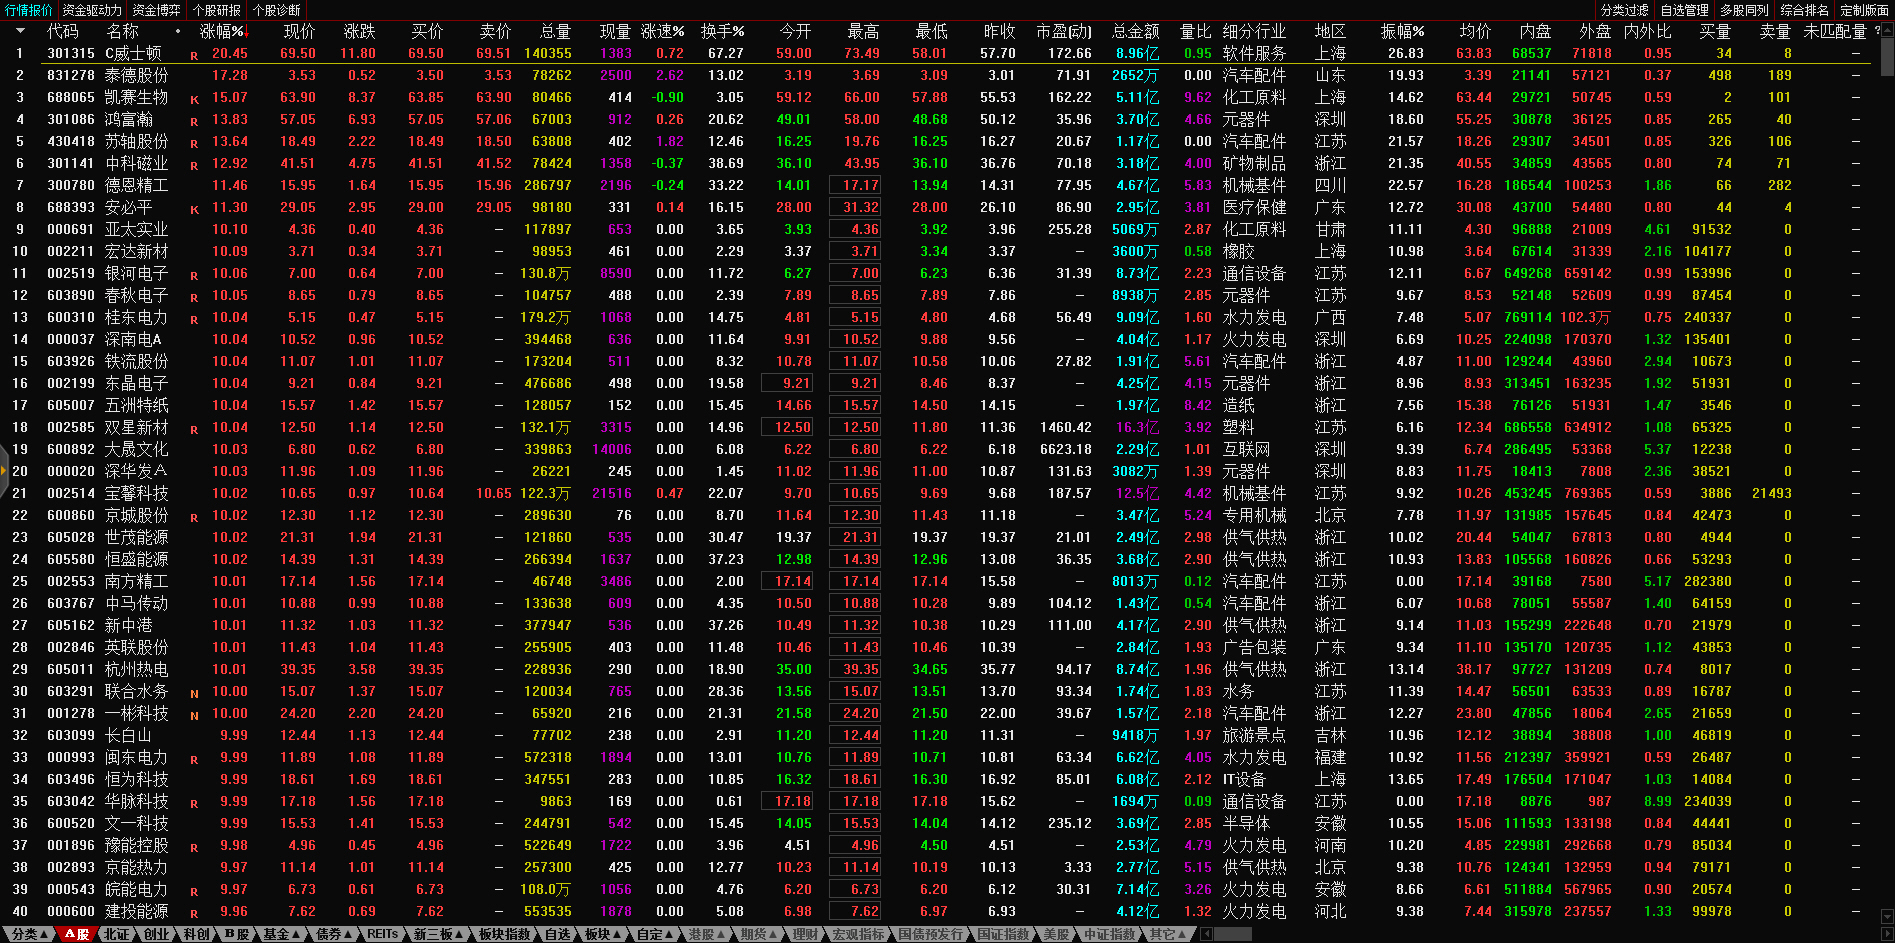Click the N marker beside 联合水务
1895x943 pixels.
[x=194, y=694]
